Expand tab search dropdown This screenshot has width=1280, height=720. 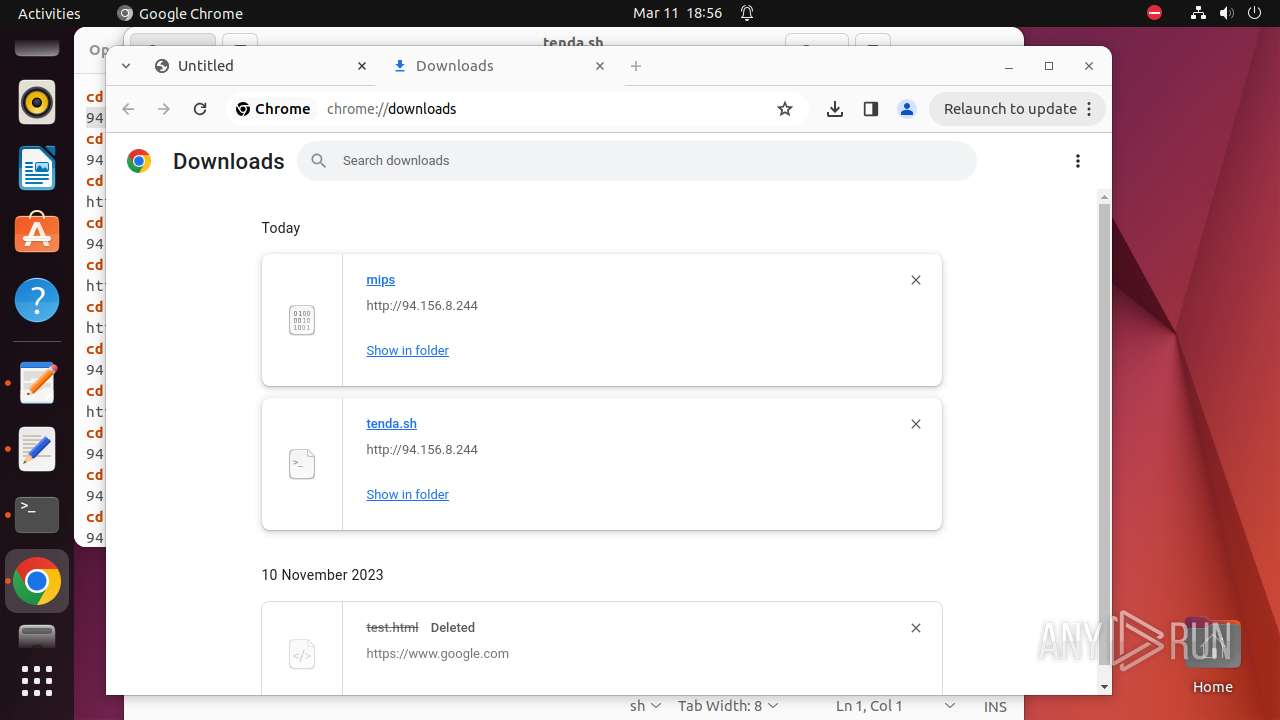(x=126, y=66)
